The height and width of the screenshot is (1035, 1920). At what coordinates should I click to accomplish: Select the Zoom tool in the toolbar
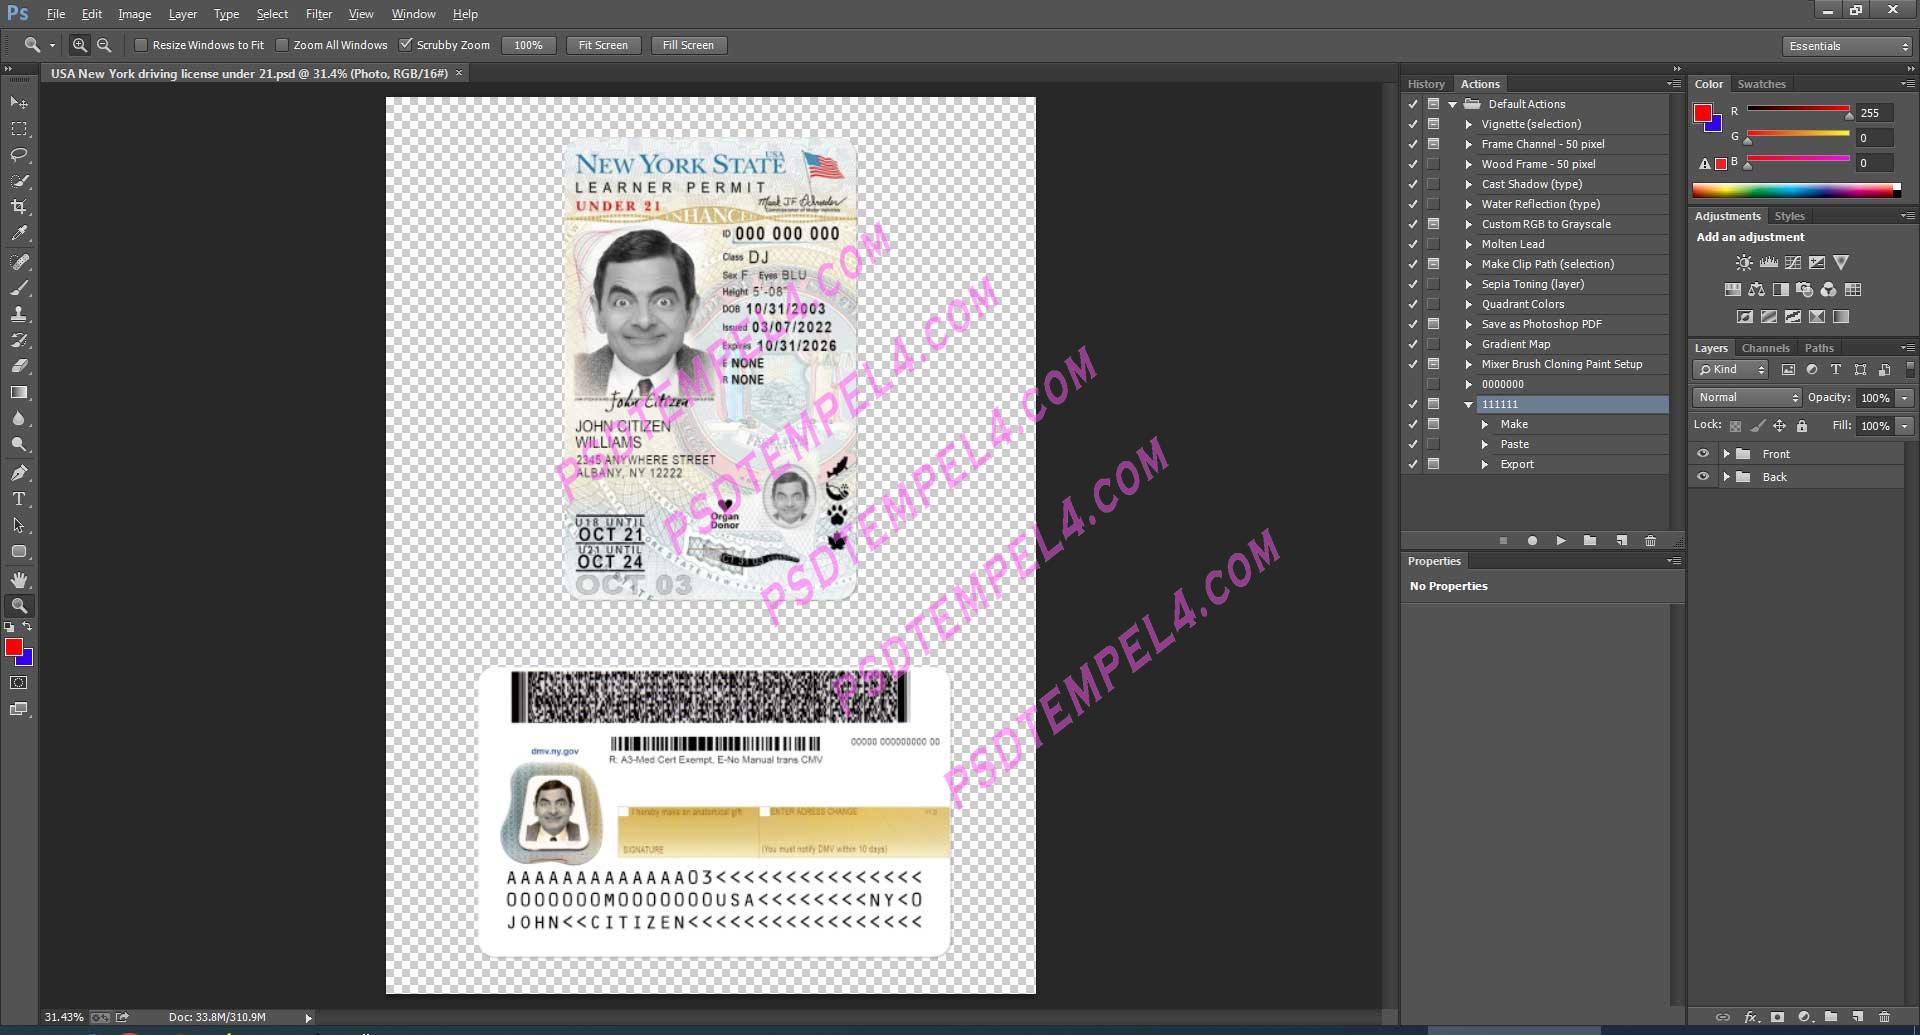pos(19,605)
